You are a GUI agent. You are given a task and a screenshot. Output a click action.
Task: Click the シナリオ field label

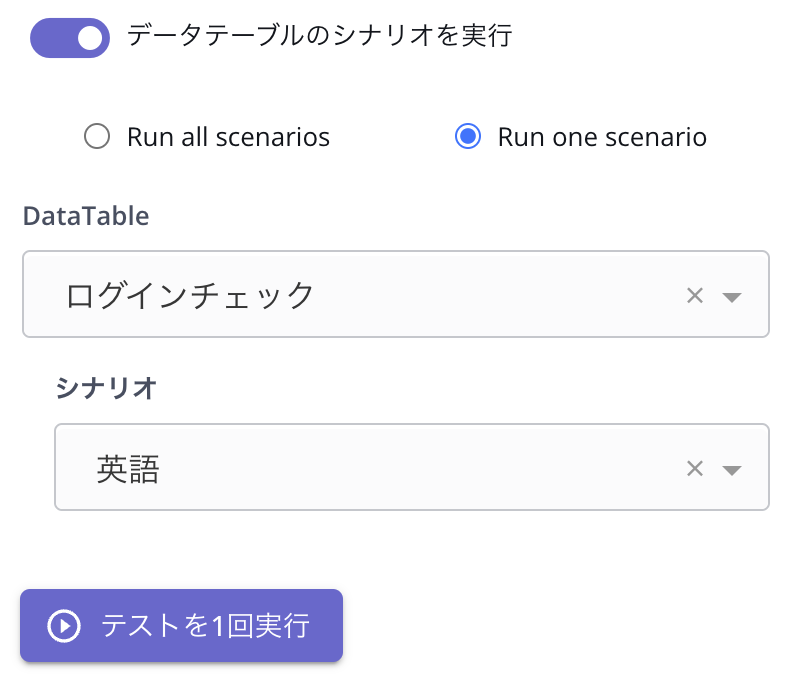pos(106,389)
